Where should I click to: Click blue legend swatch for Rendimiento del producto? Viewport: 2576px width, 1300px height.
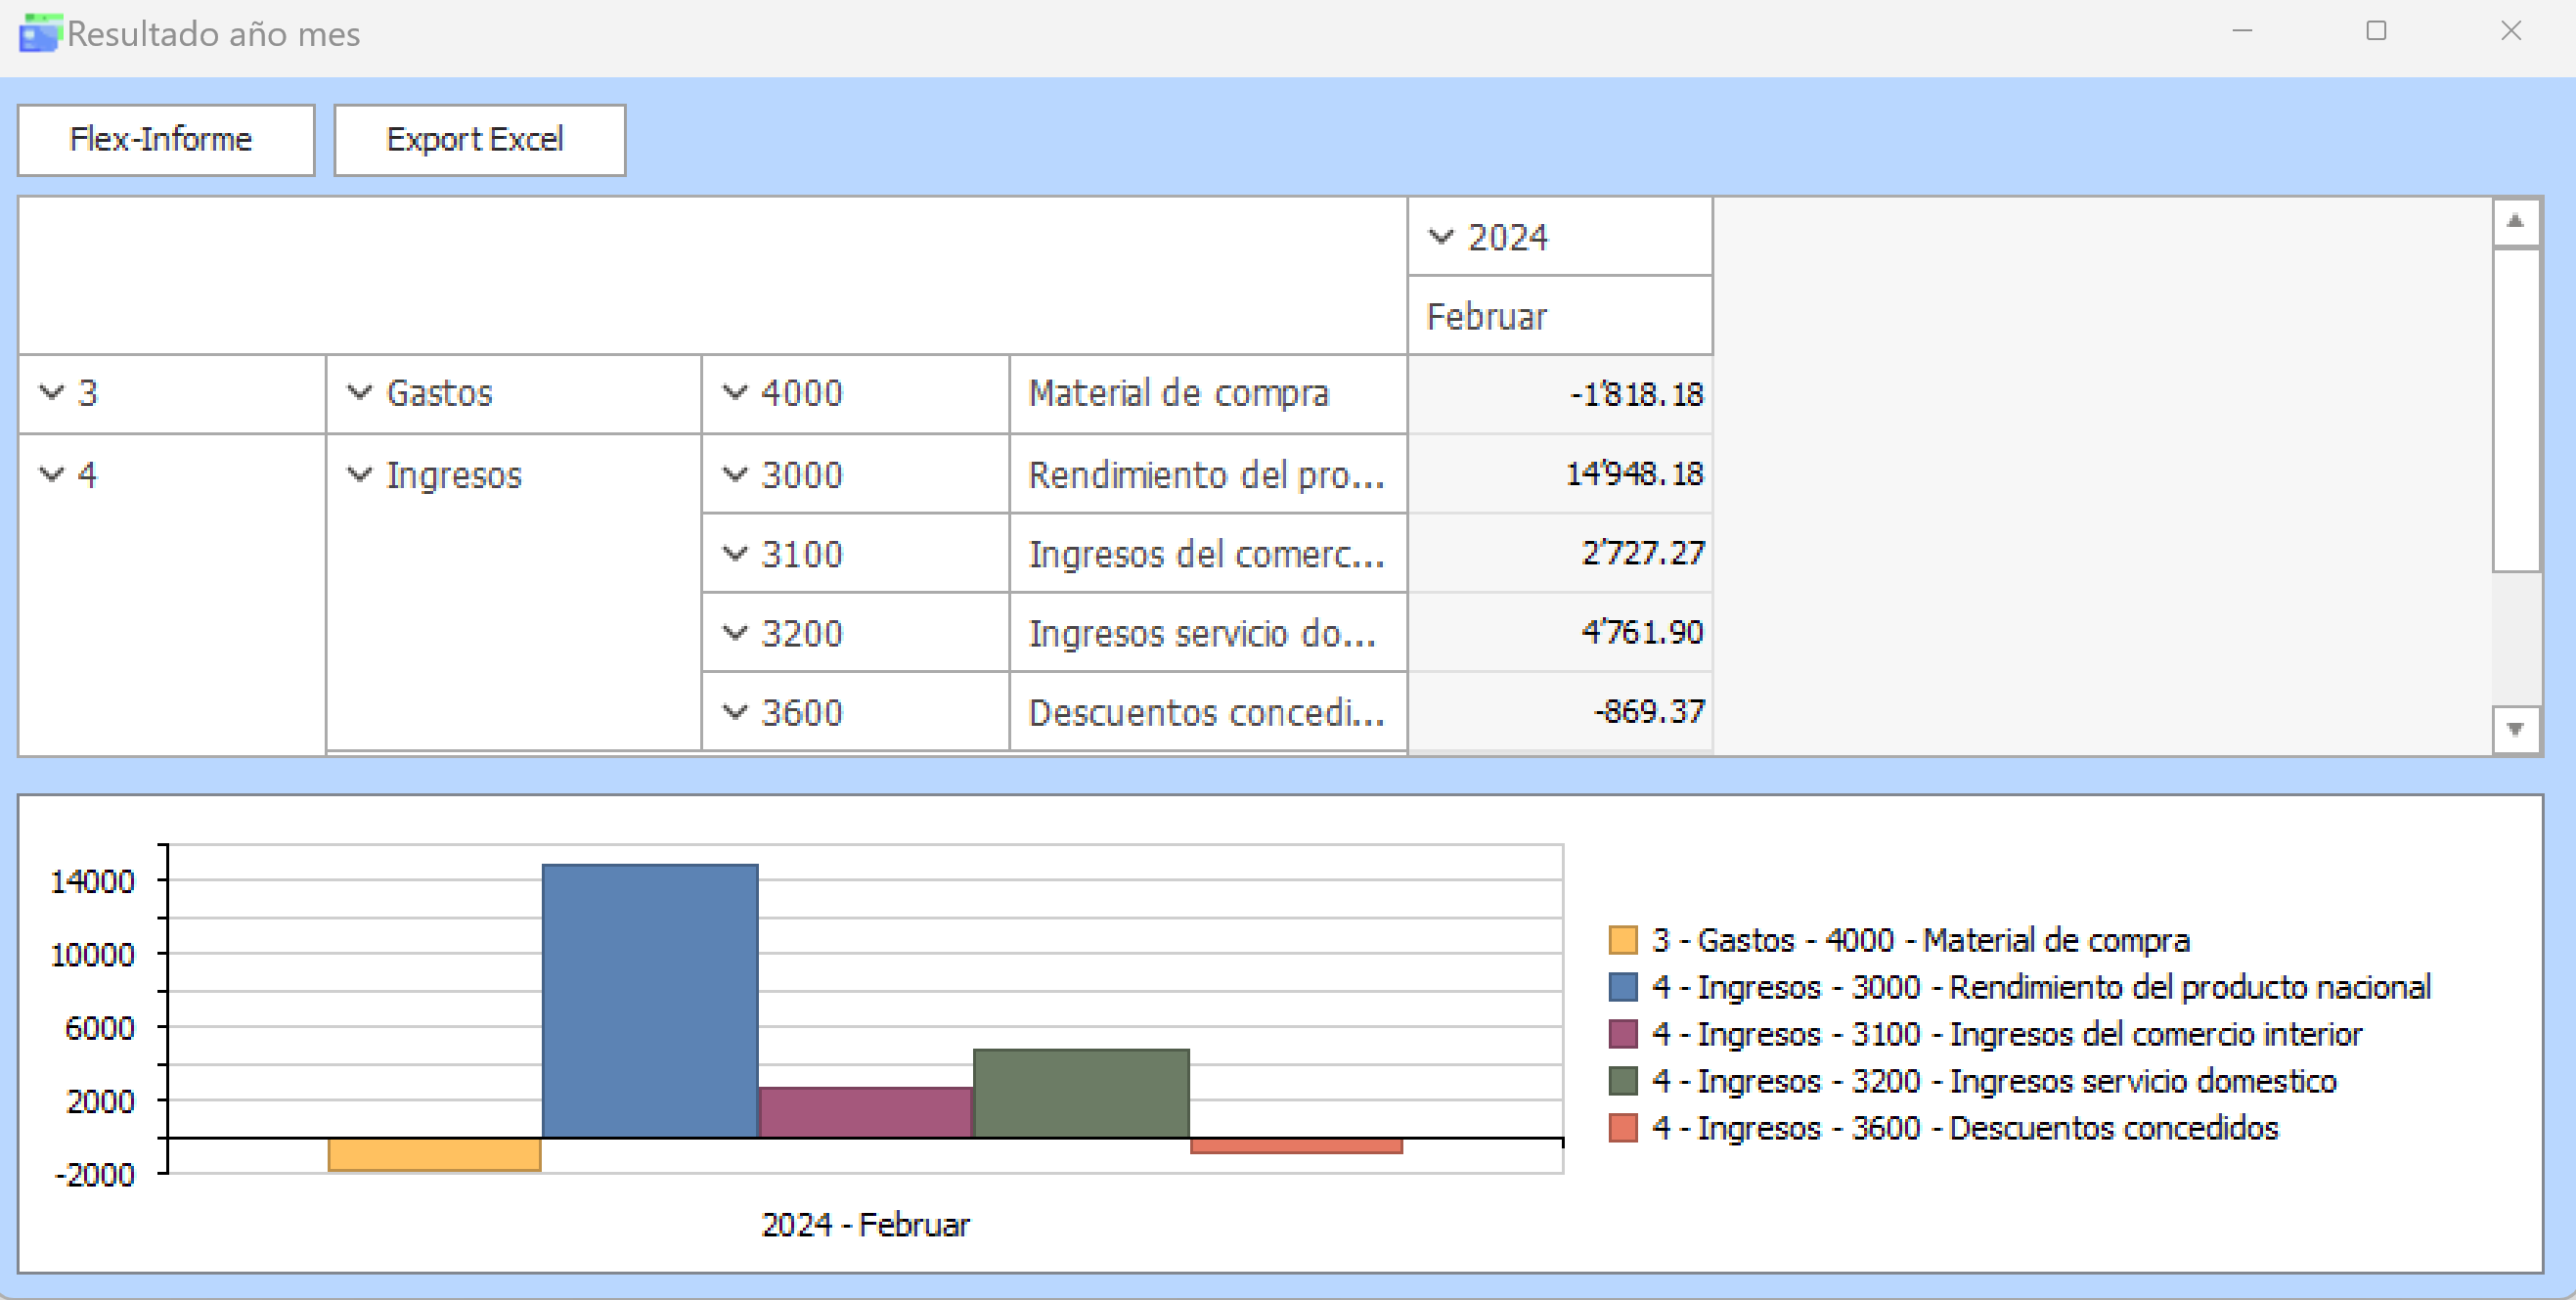(1622, 987)
